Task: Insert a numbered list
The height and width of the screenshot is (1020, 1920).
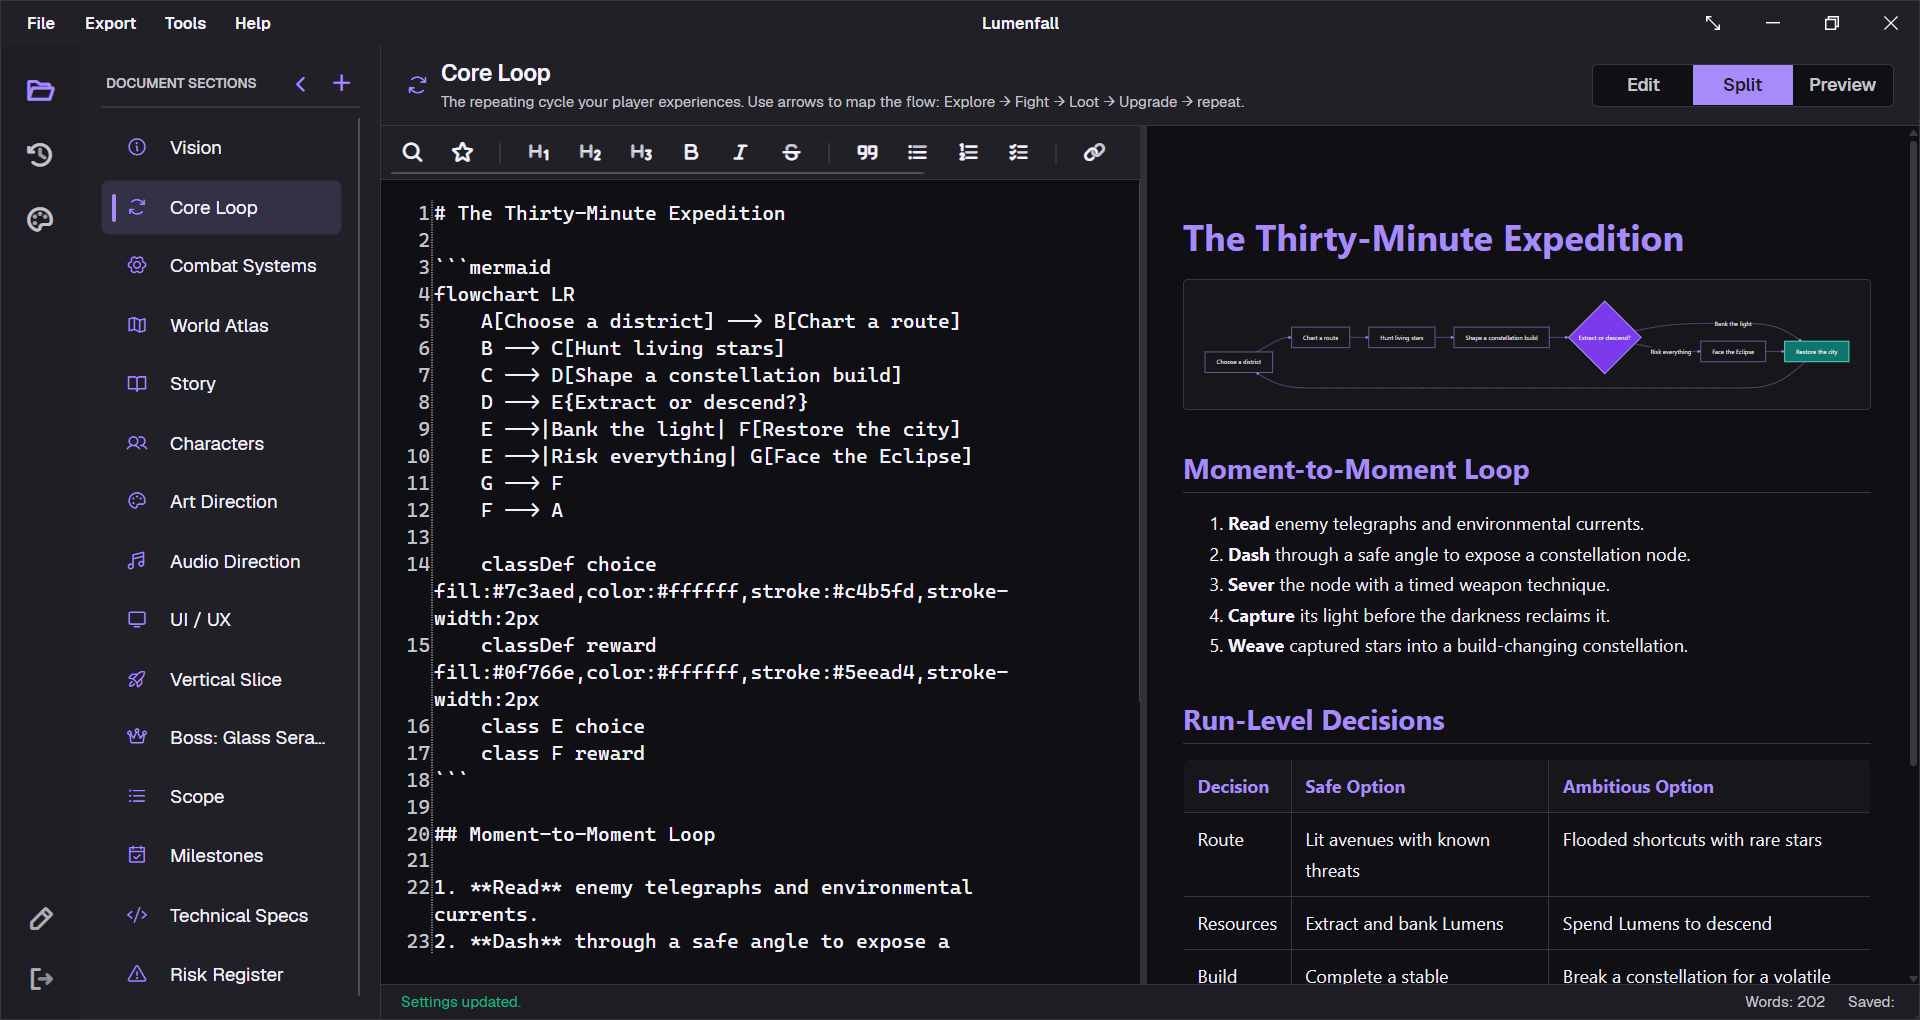Action: [x=968, y=152]
